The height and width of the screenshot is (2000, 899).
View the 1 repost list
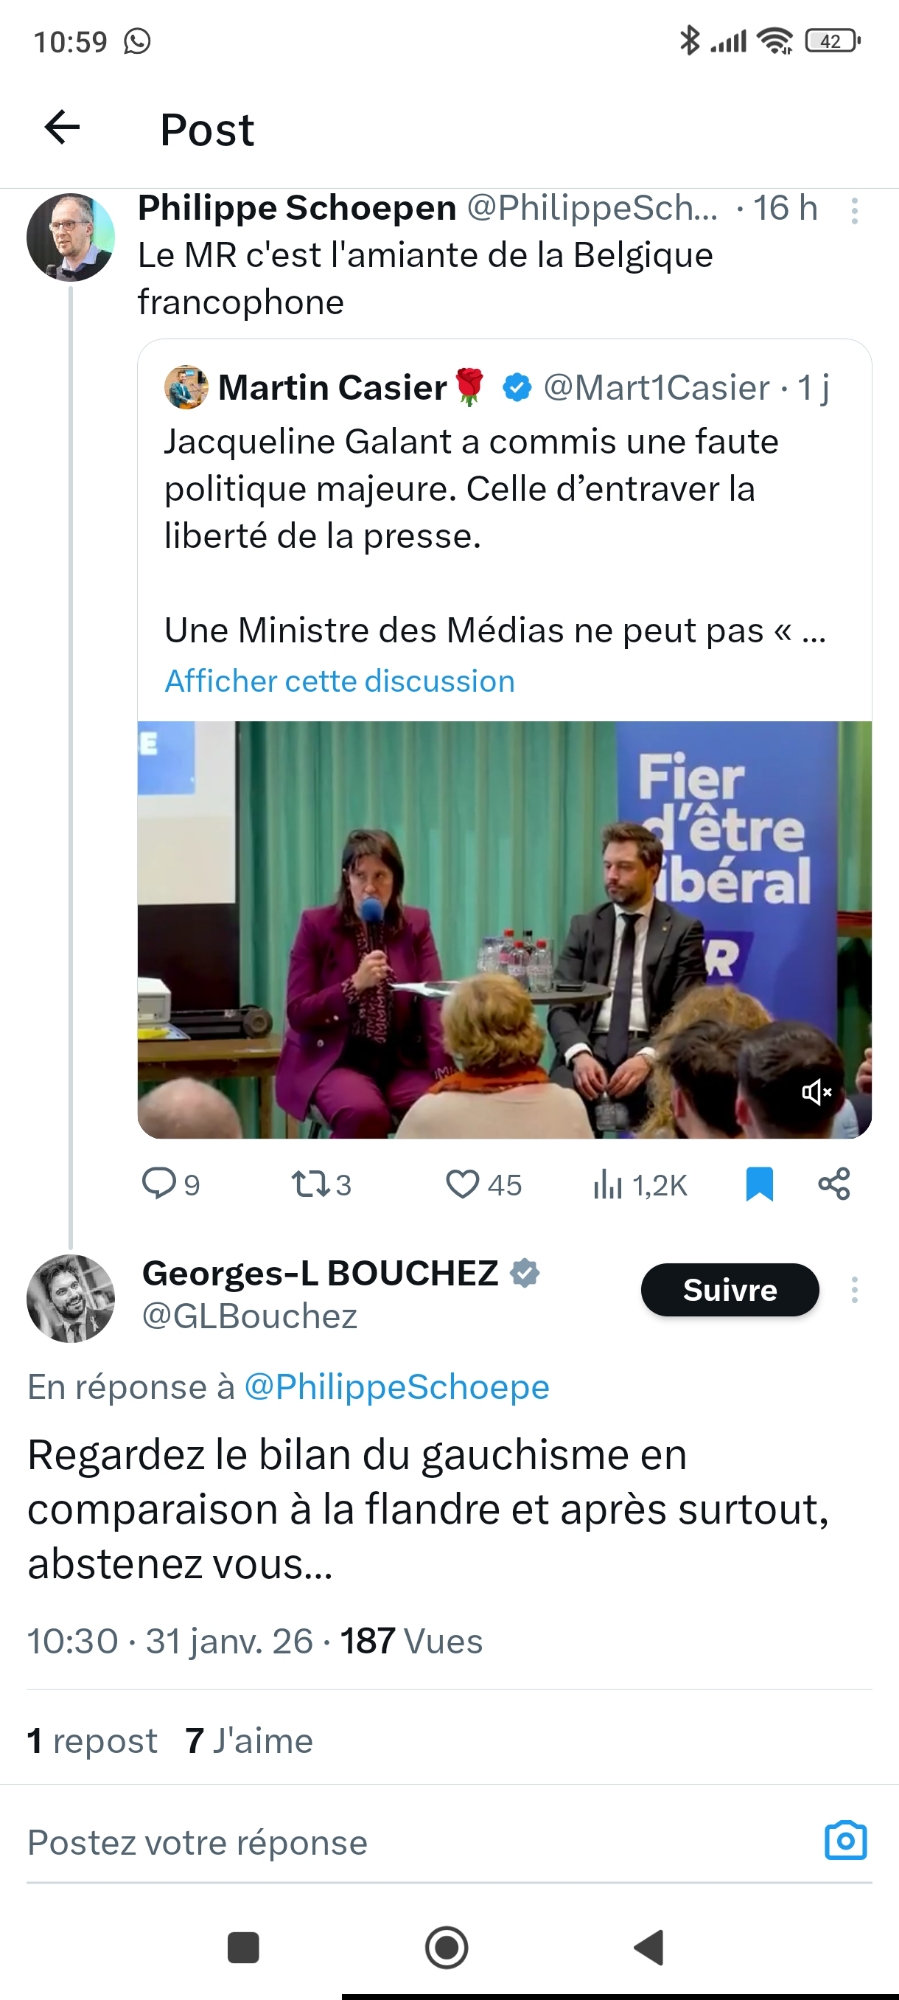coord(92,1741)
